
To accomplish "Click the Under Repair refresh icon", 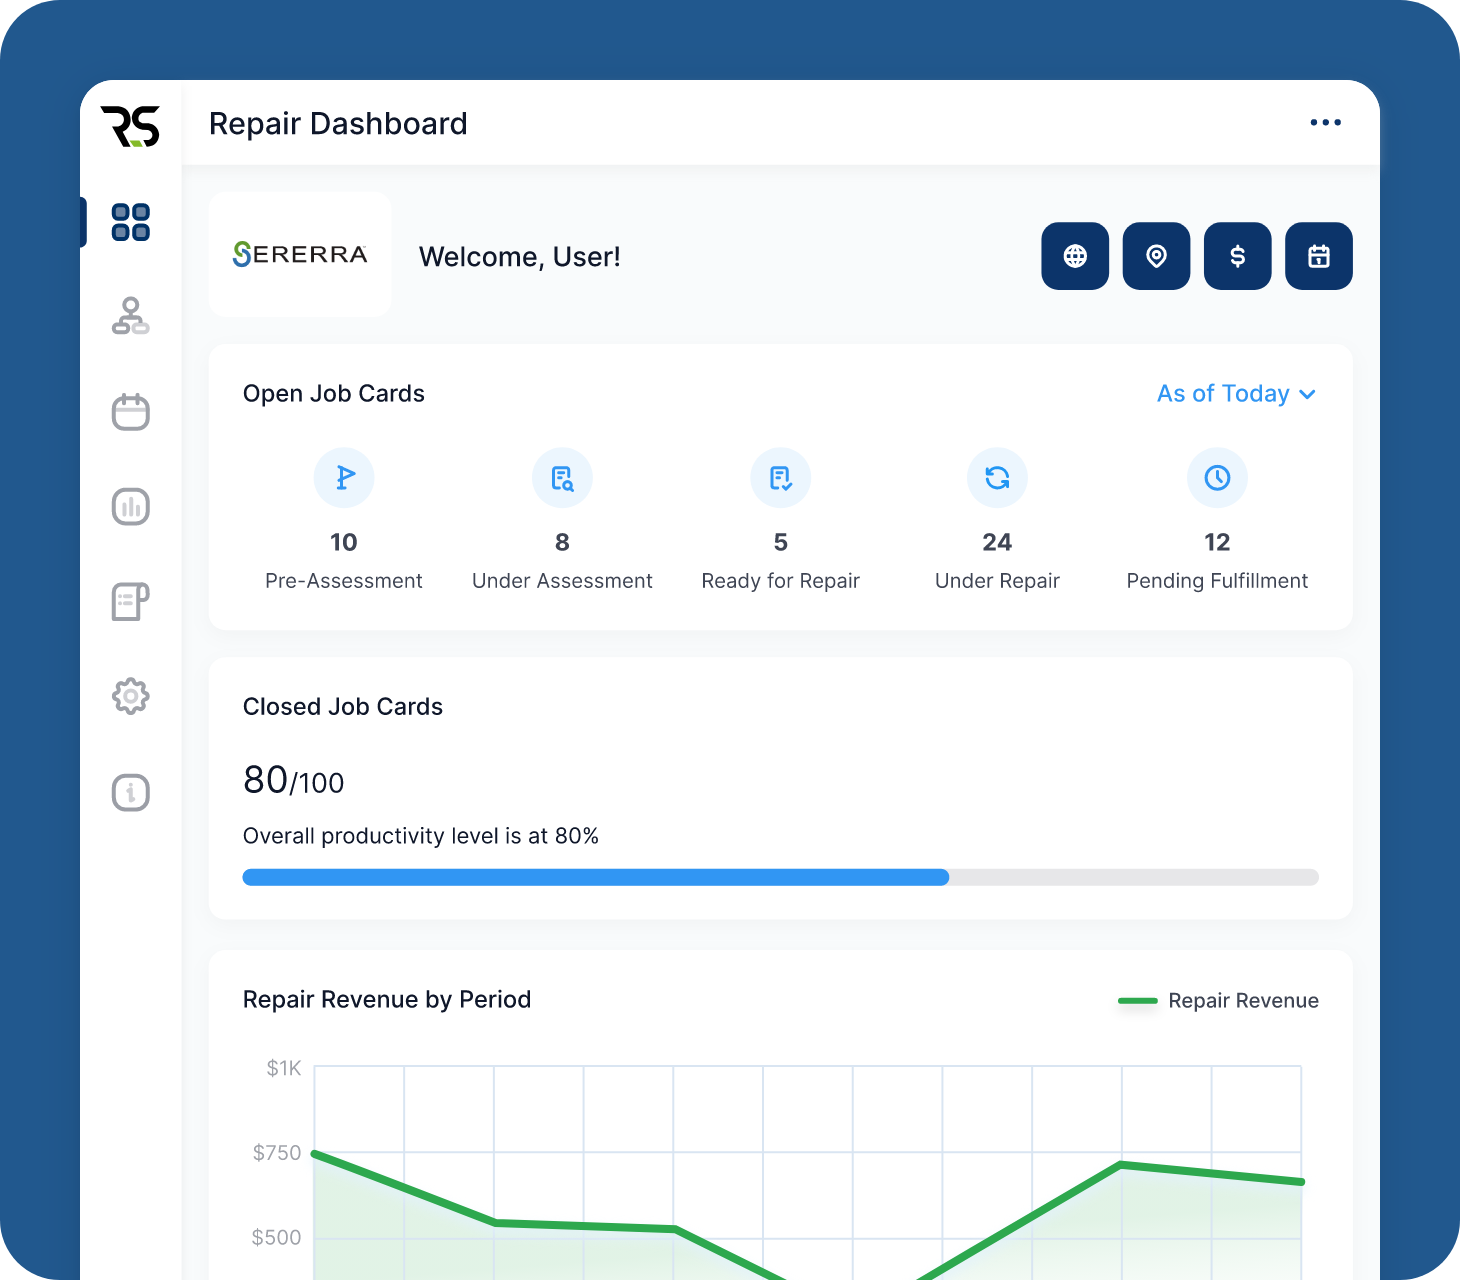I will 997,478.
